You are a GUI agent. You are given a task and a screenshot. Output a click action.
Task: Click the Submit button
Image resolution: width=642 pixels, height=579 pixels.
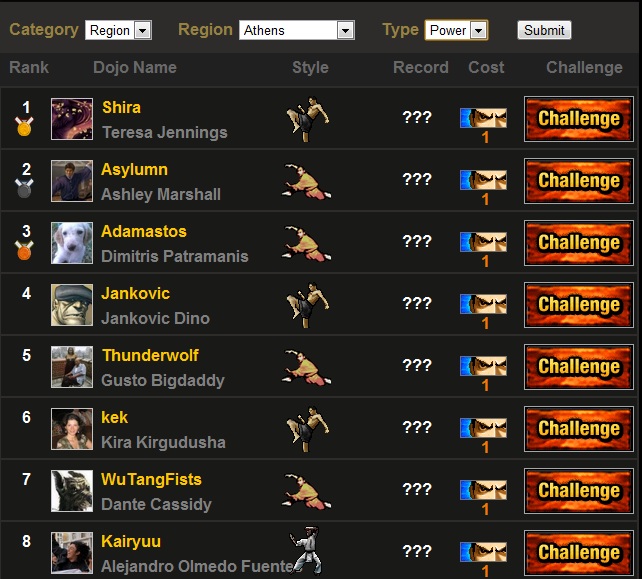tap(544, 30)
